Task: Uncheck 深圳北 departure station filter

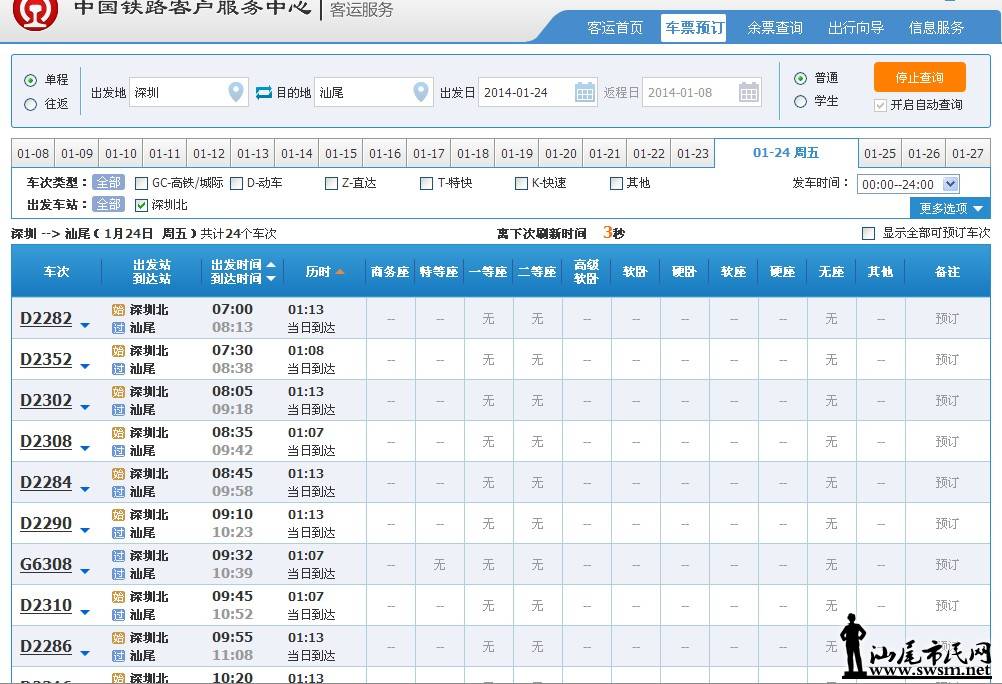Action: pos(142,205)
